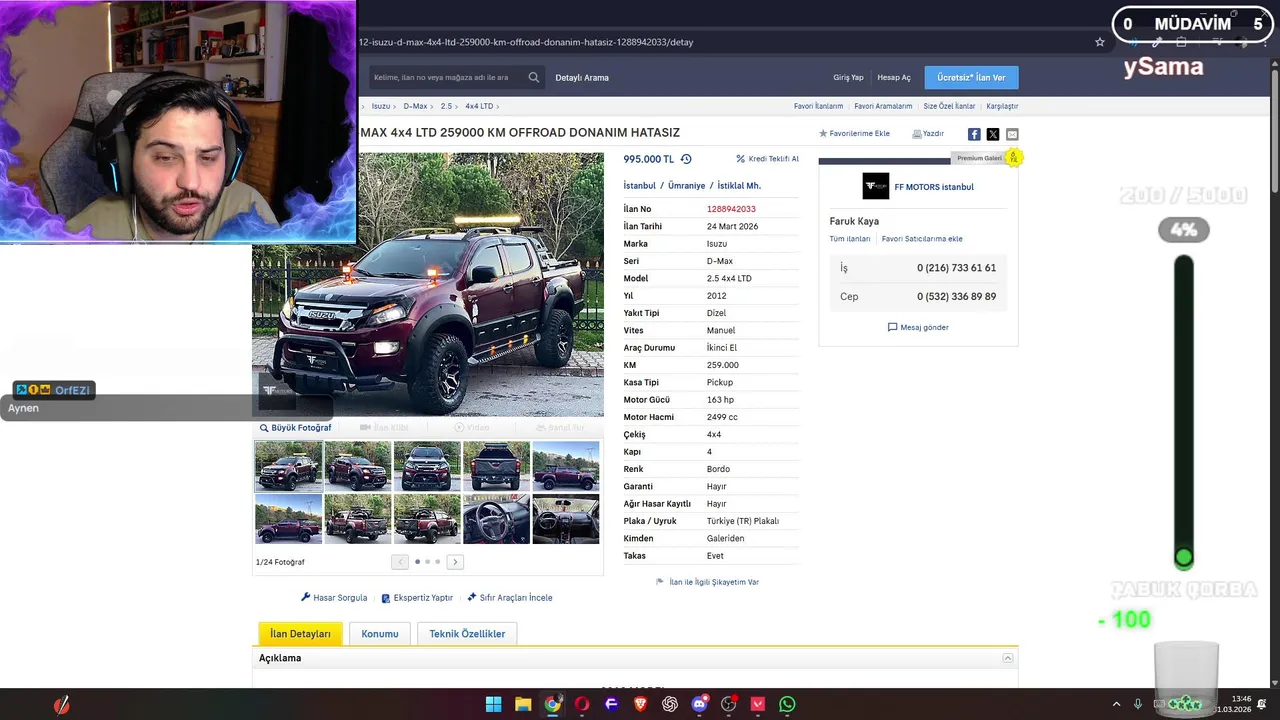Show hidden system tray icons chevron
1280x720 pixels.
[1117, 704]
